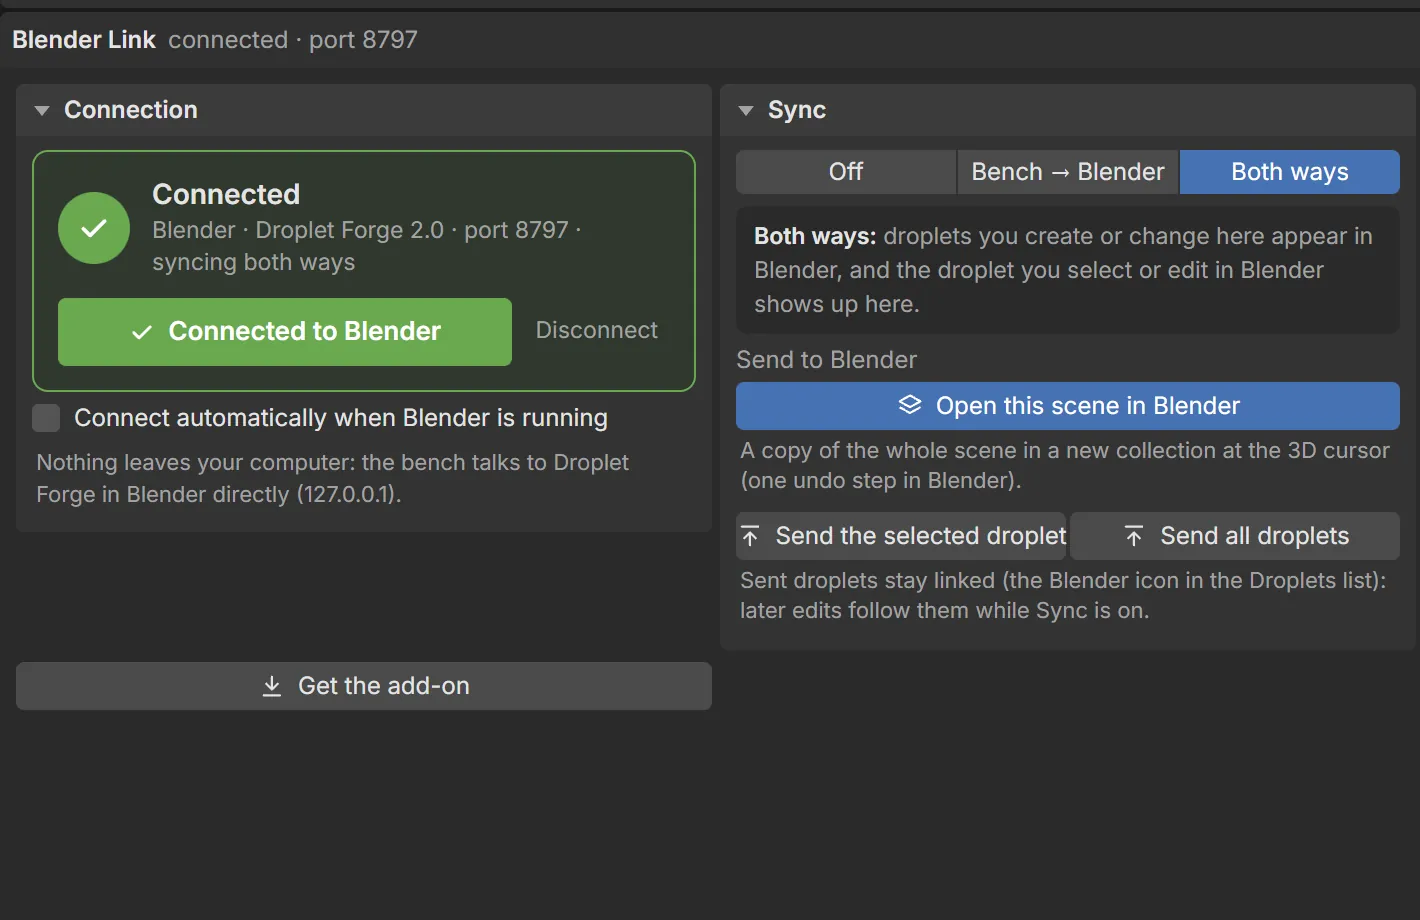Click the upload arrow icon beside Send the selected droplet
The image size is (1420, 920).
pyautogui.click(x=751, y=536)
